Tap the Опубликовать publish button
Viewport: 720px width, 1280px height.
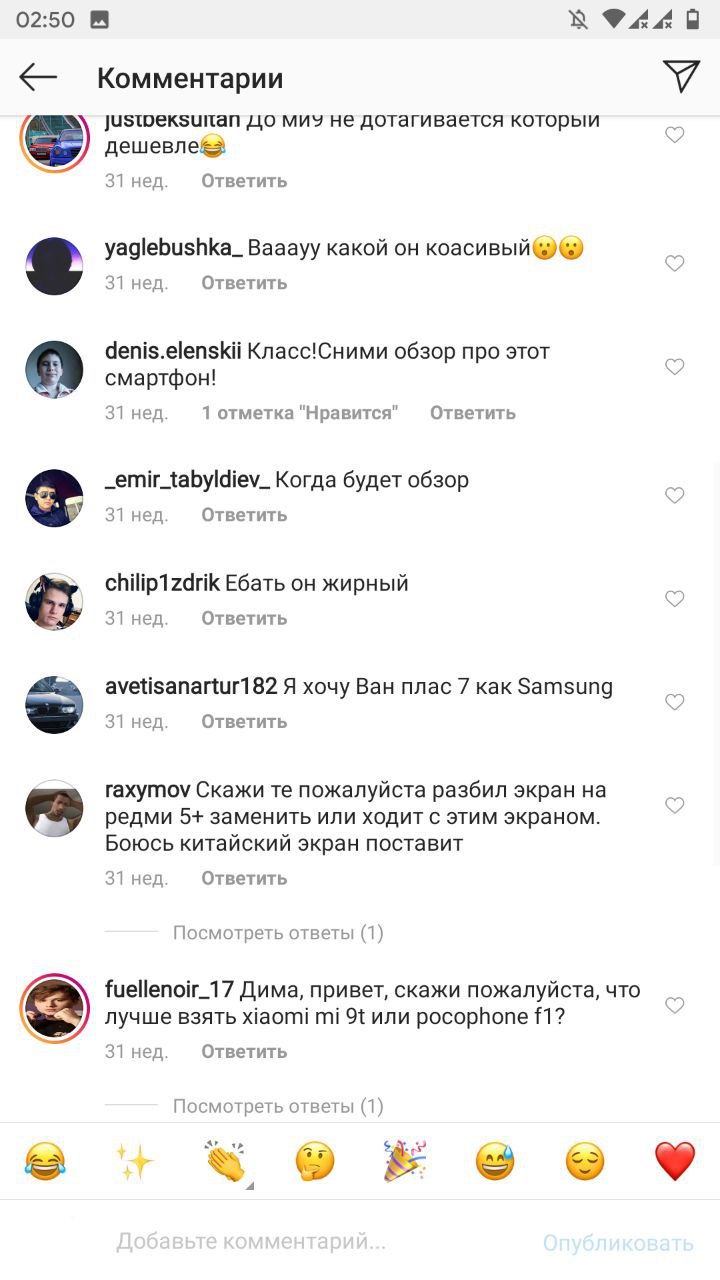(618, 1243)
